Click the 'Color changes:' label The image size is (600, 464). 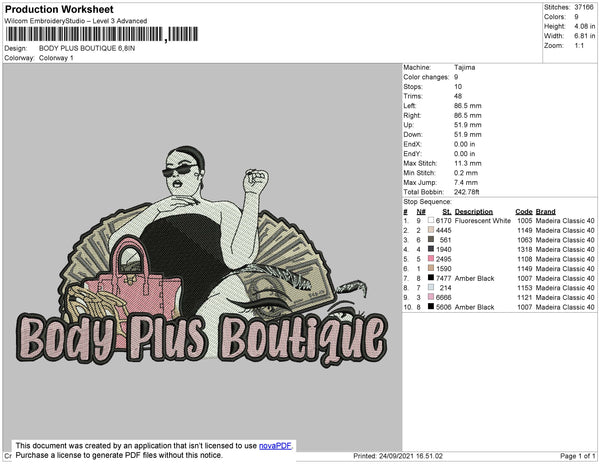(x=426, y=77)
